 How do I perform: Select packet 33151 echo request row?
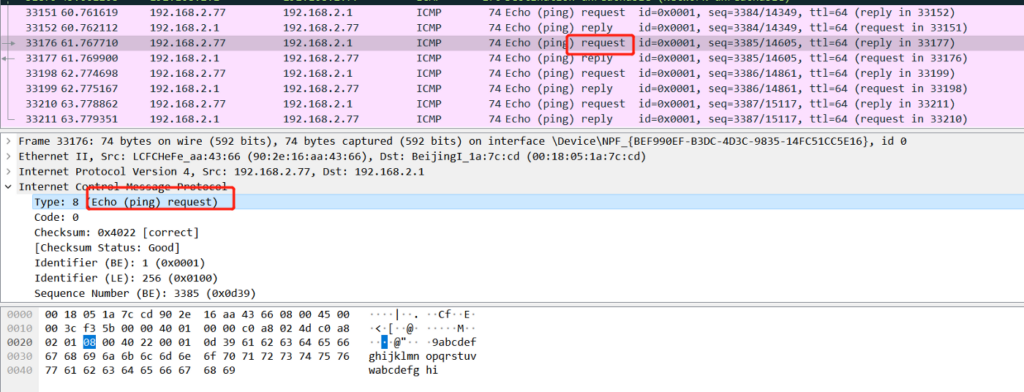click(512, 12)
